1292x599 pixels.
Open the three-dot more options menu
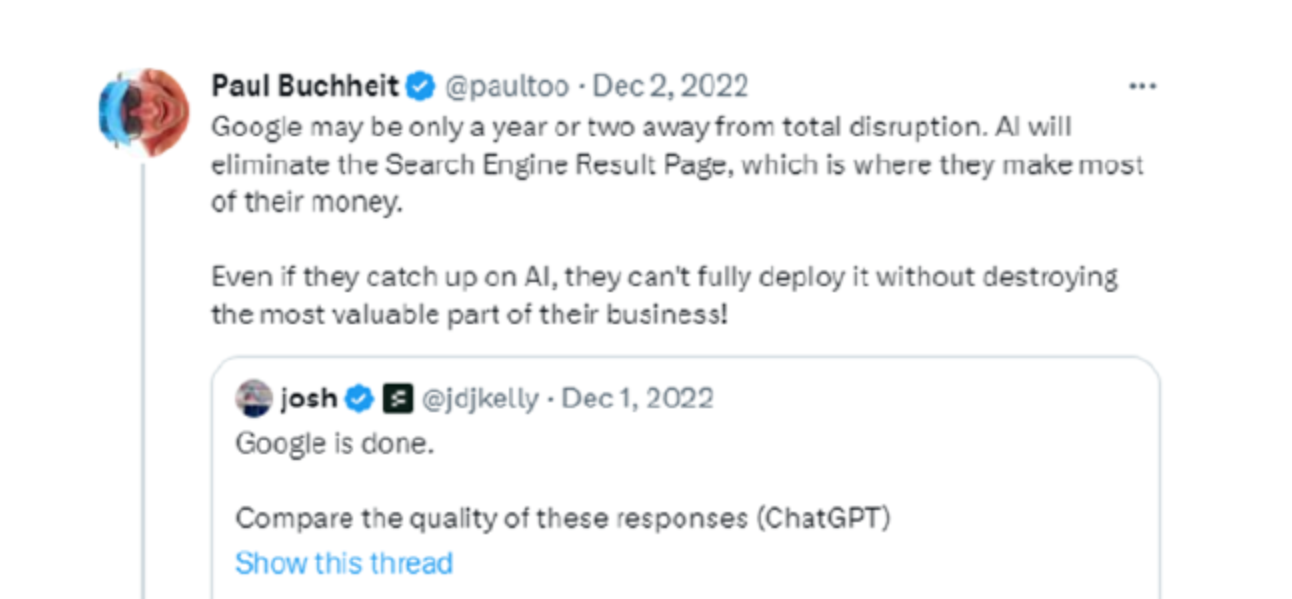tap(1142, 87)
